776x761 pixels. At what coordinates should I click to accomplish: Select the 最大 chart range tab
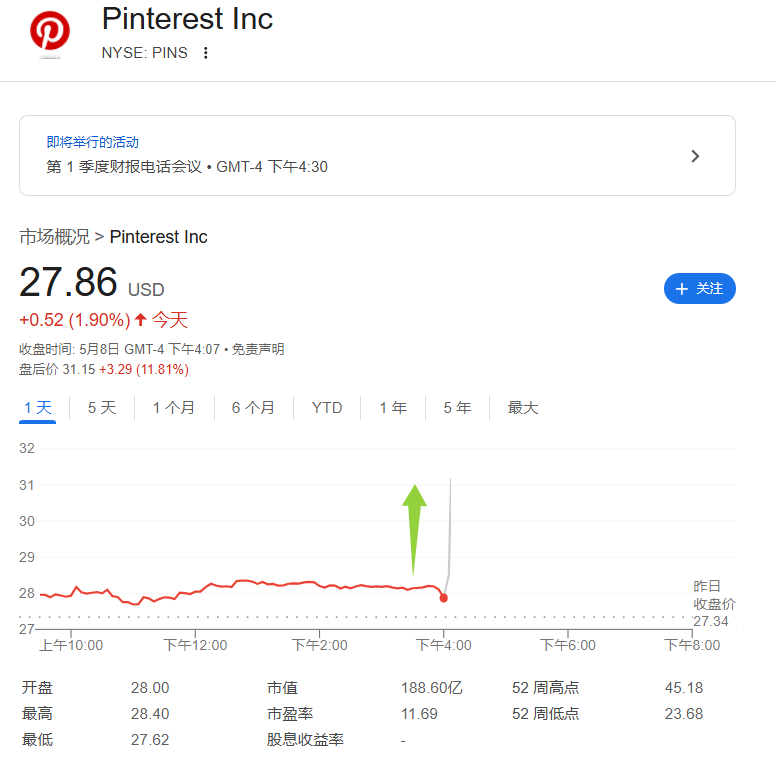pos(523,408)
